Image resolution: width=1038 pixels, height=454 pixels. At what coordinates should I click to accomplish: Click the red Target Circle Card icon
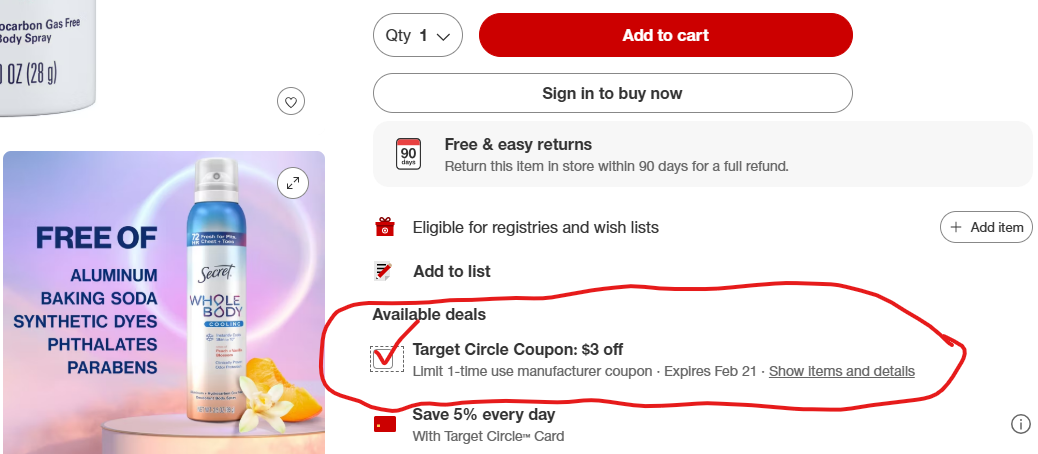pyautogui.click(x=384, y=424)
